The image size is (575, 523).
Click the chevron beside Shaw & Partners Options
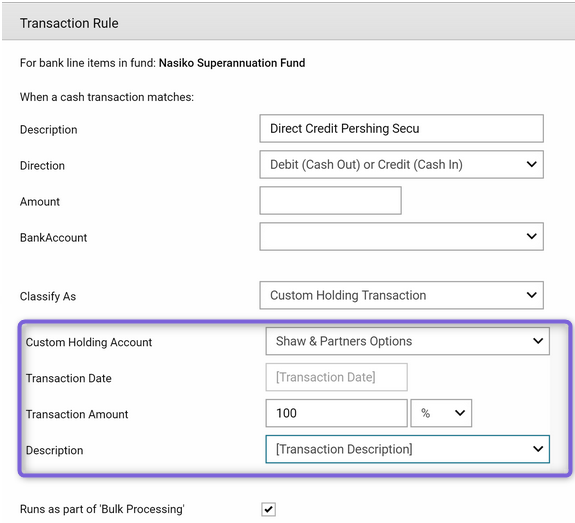[538, 341]
